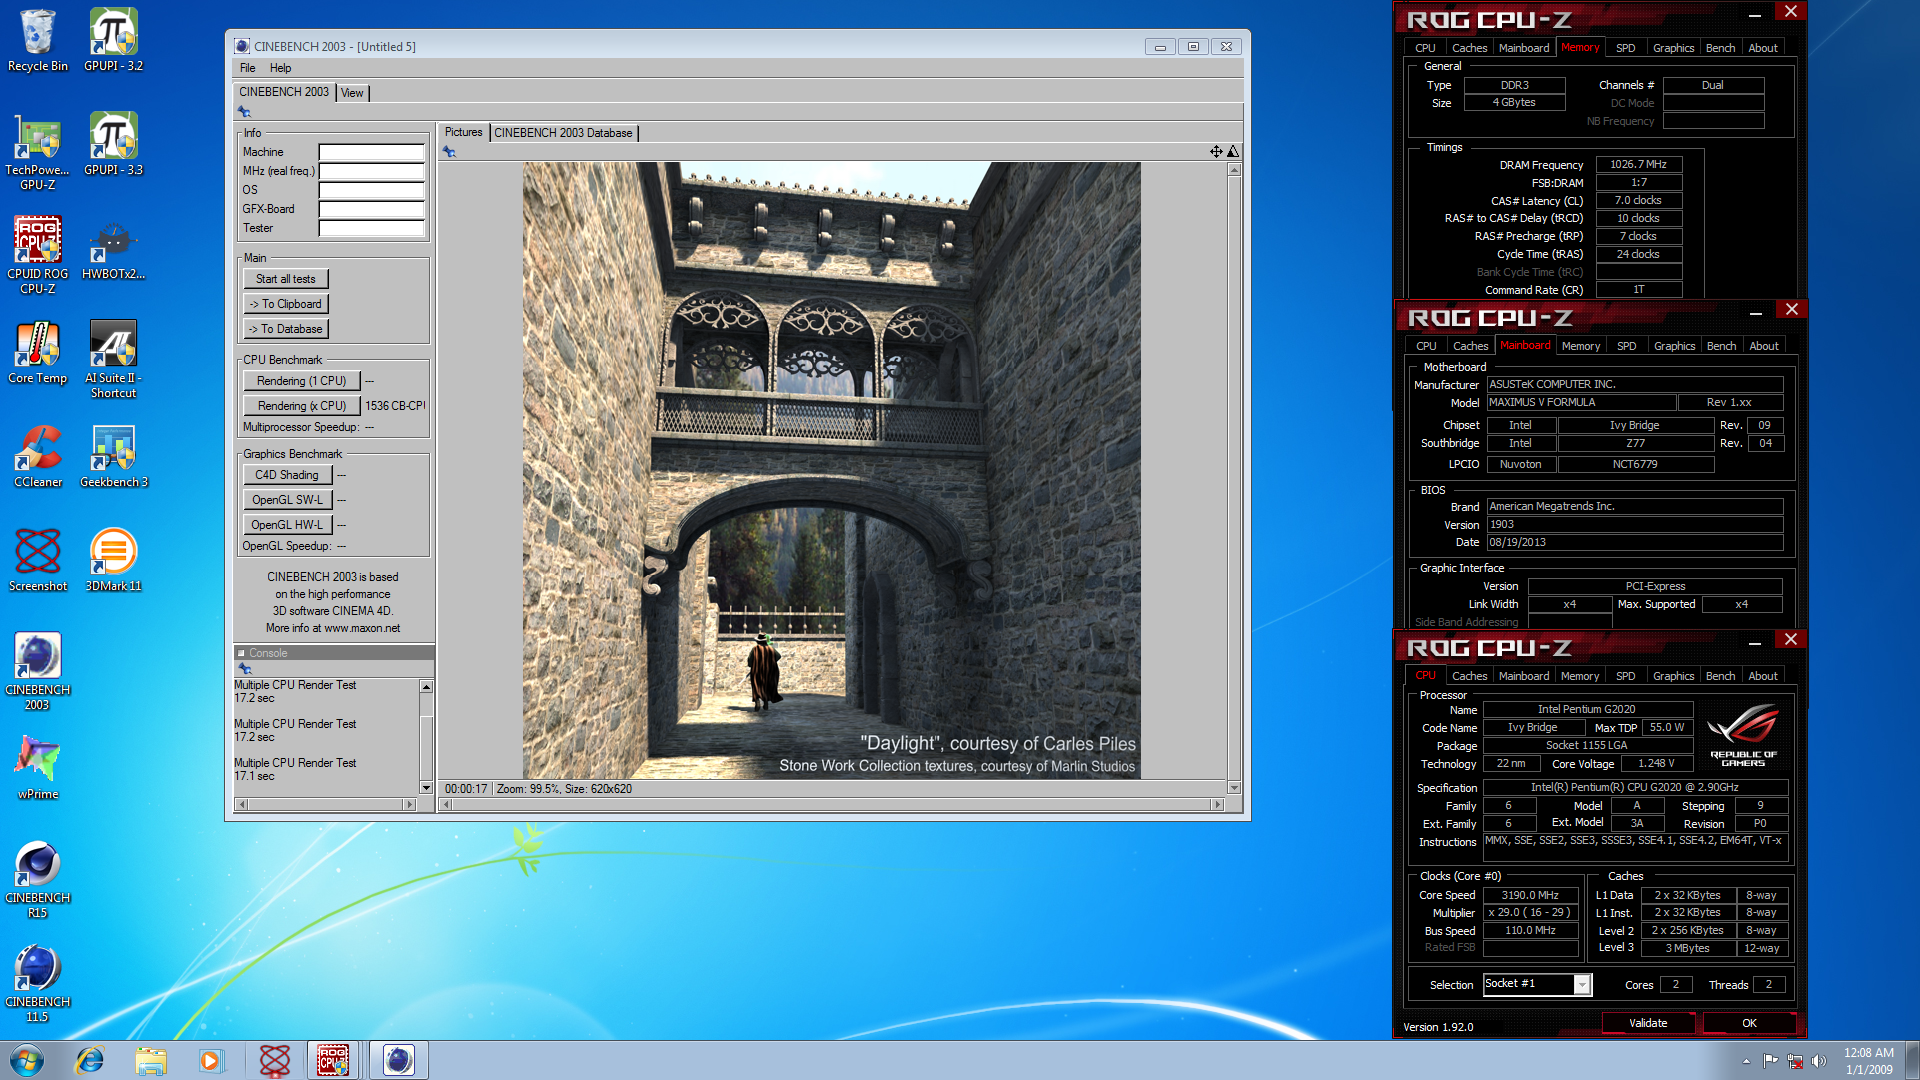Launch Internet Explorer from the taskbar
1920x1080 pixels.
90,1060
